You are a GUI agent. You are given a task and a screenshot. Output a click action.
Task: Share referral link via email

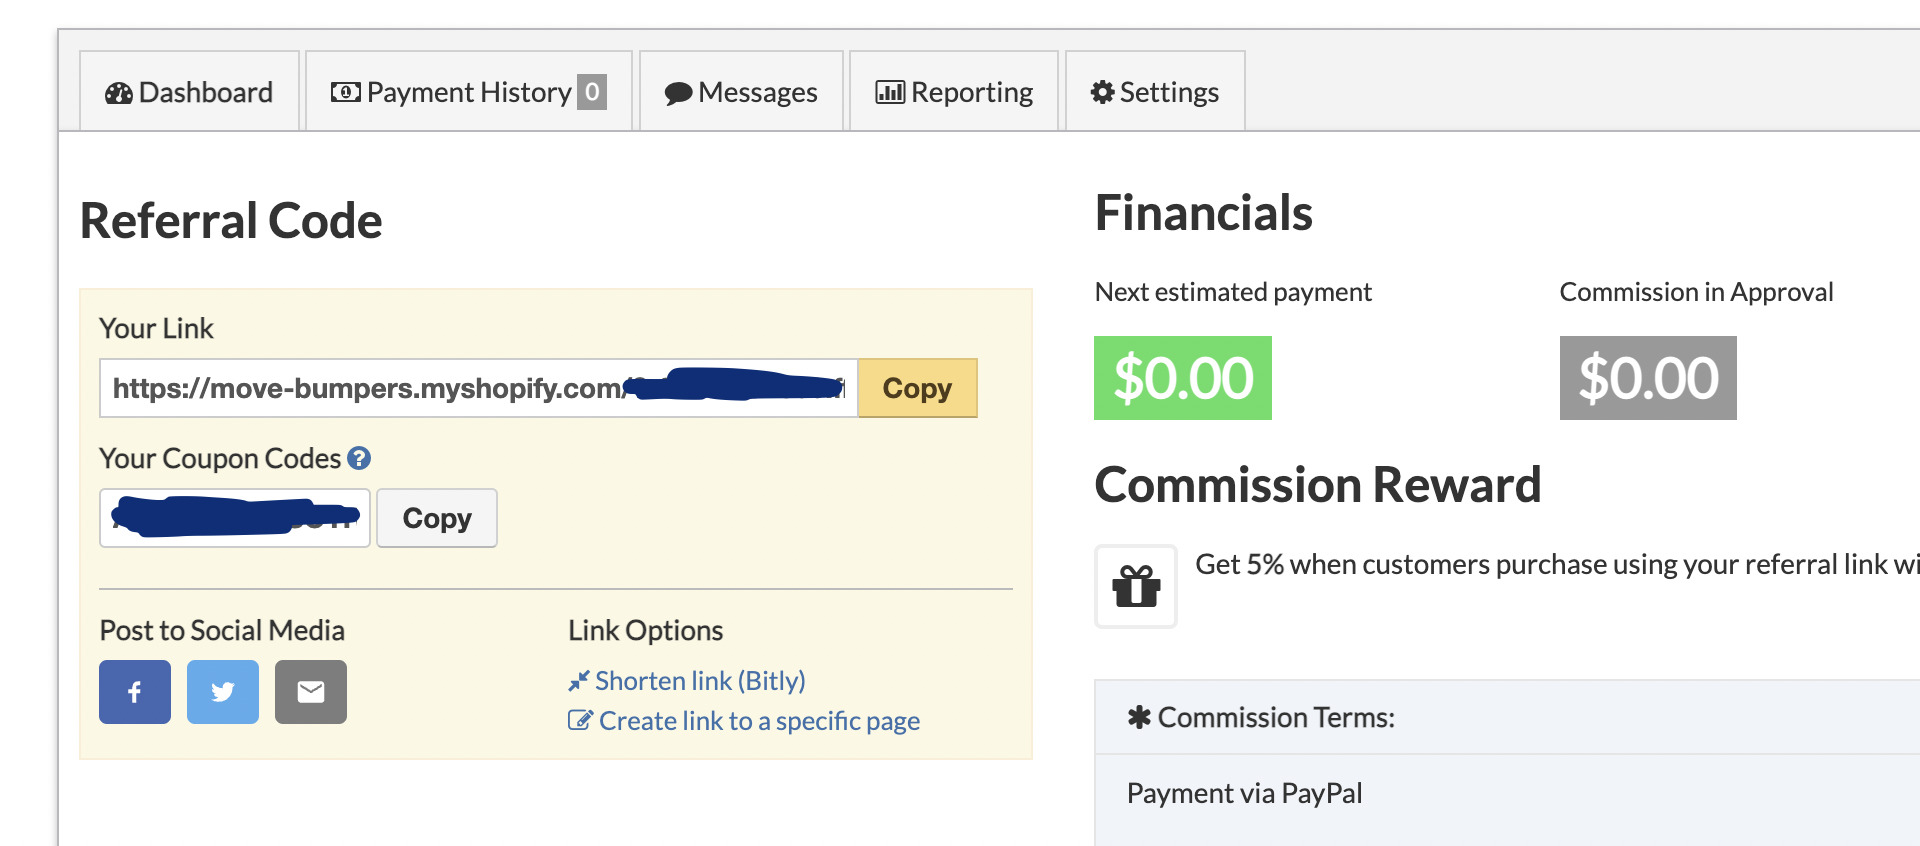310,691
